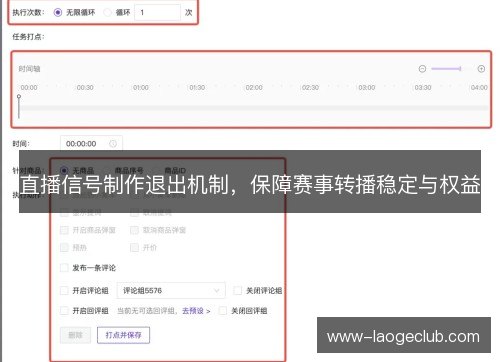The image size is (500, 362).
Task: Open time picker via clock icon
Action: [113, 144]
